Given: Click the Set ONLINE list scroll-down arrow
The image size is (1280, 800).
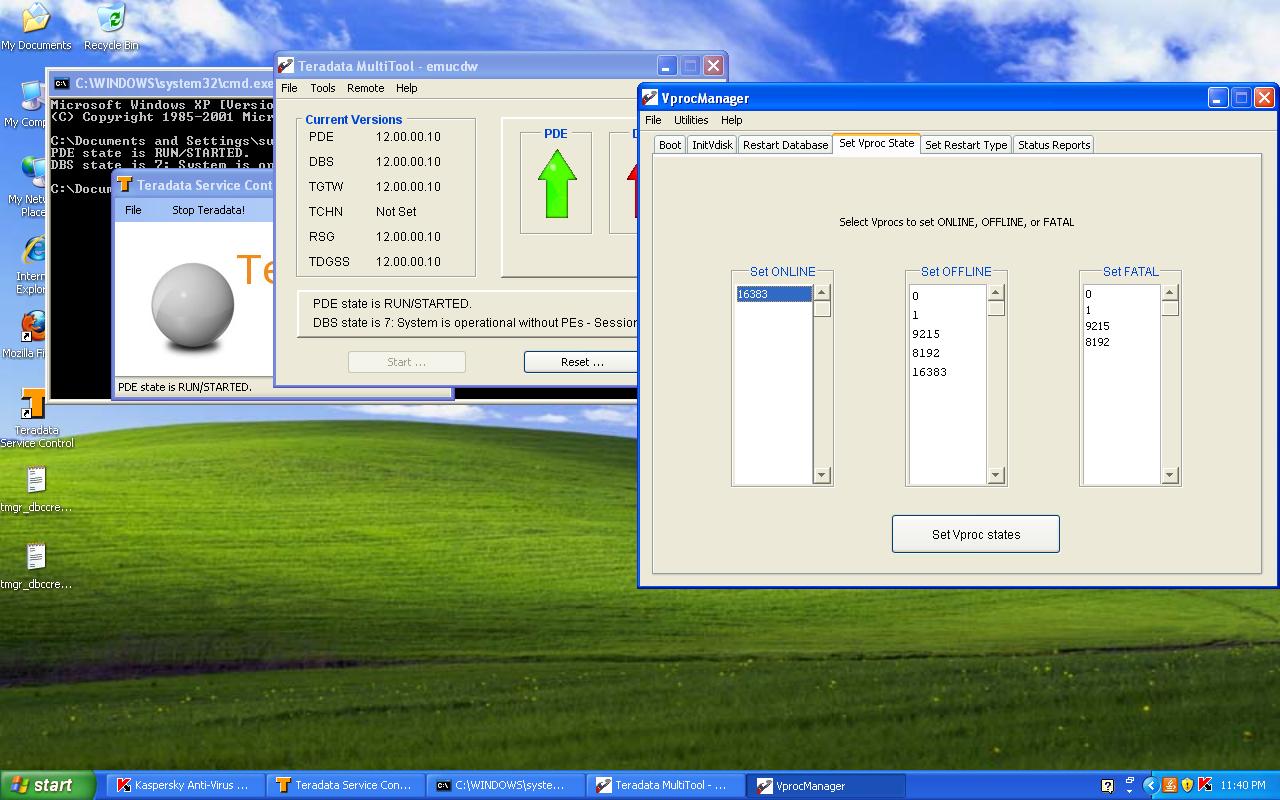Looking at the screenshot, I should pos(822,475).
